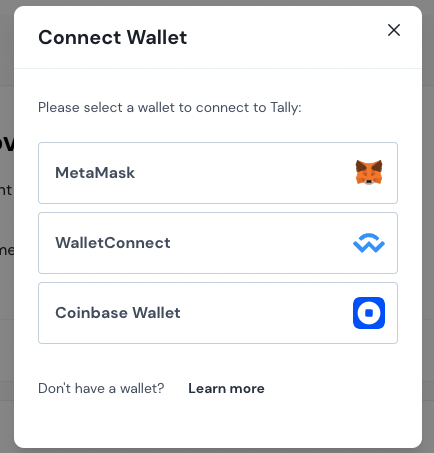Image resolution: width=434 pixels, height=453 pixels.
Task: Click the 'Please select a wallet' instruction text
Action: click(x=170, y=108)
